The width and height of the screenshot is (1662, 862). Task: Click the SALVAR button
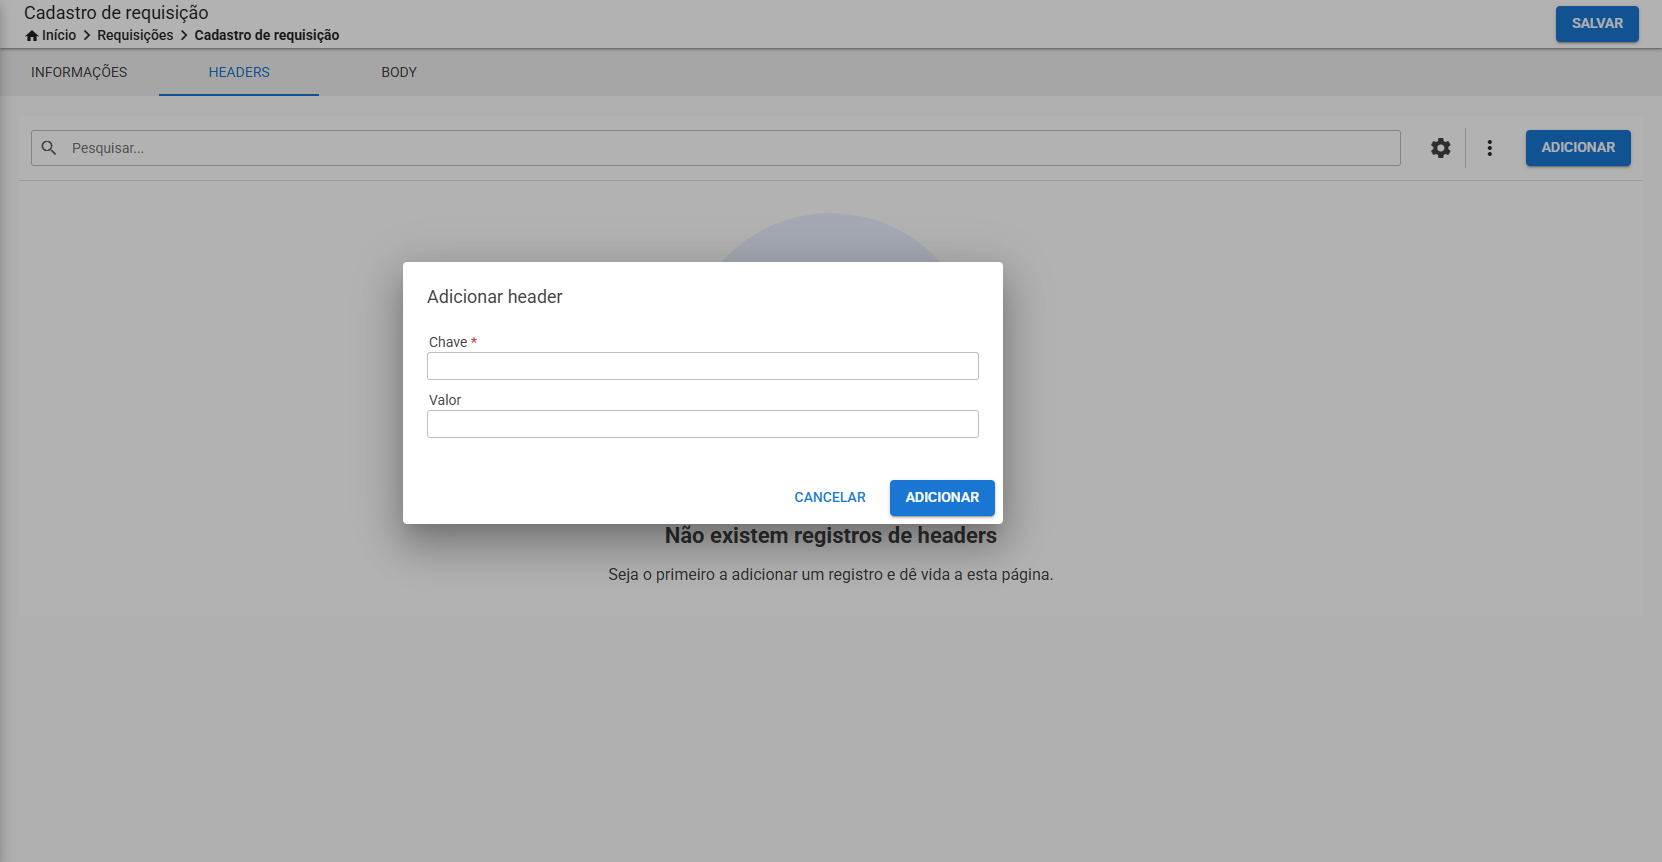click(1597, 24)
